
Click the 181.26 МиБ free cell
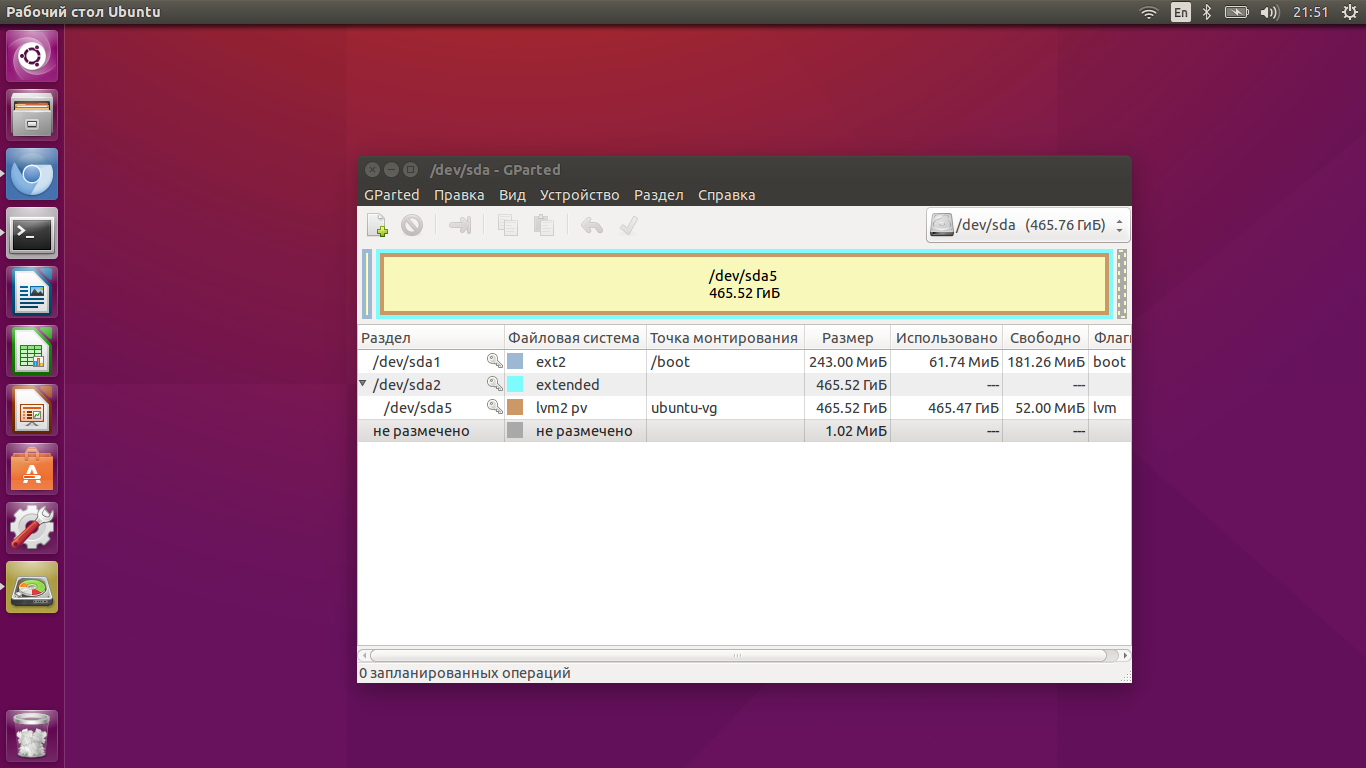point(1046,362)
